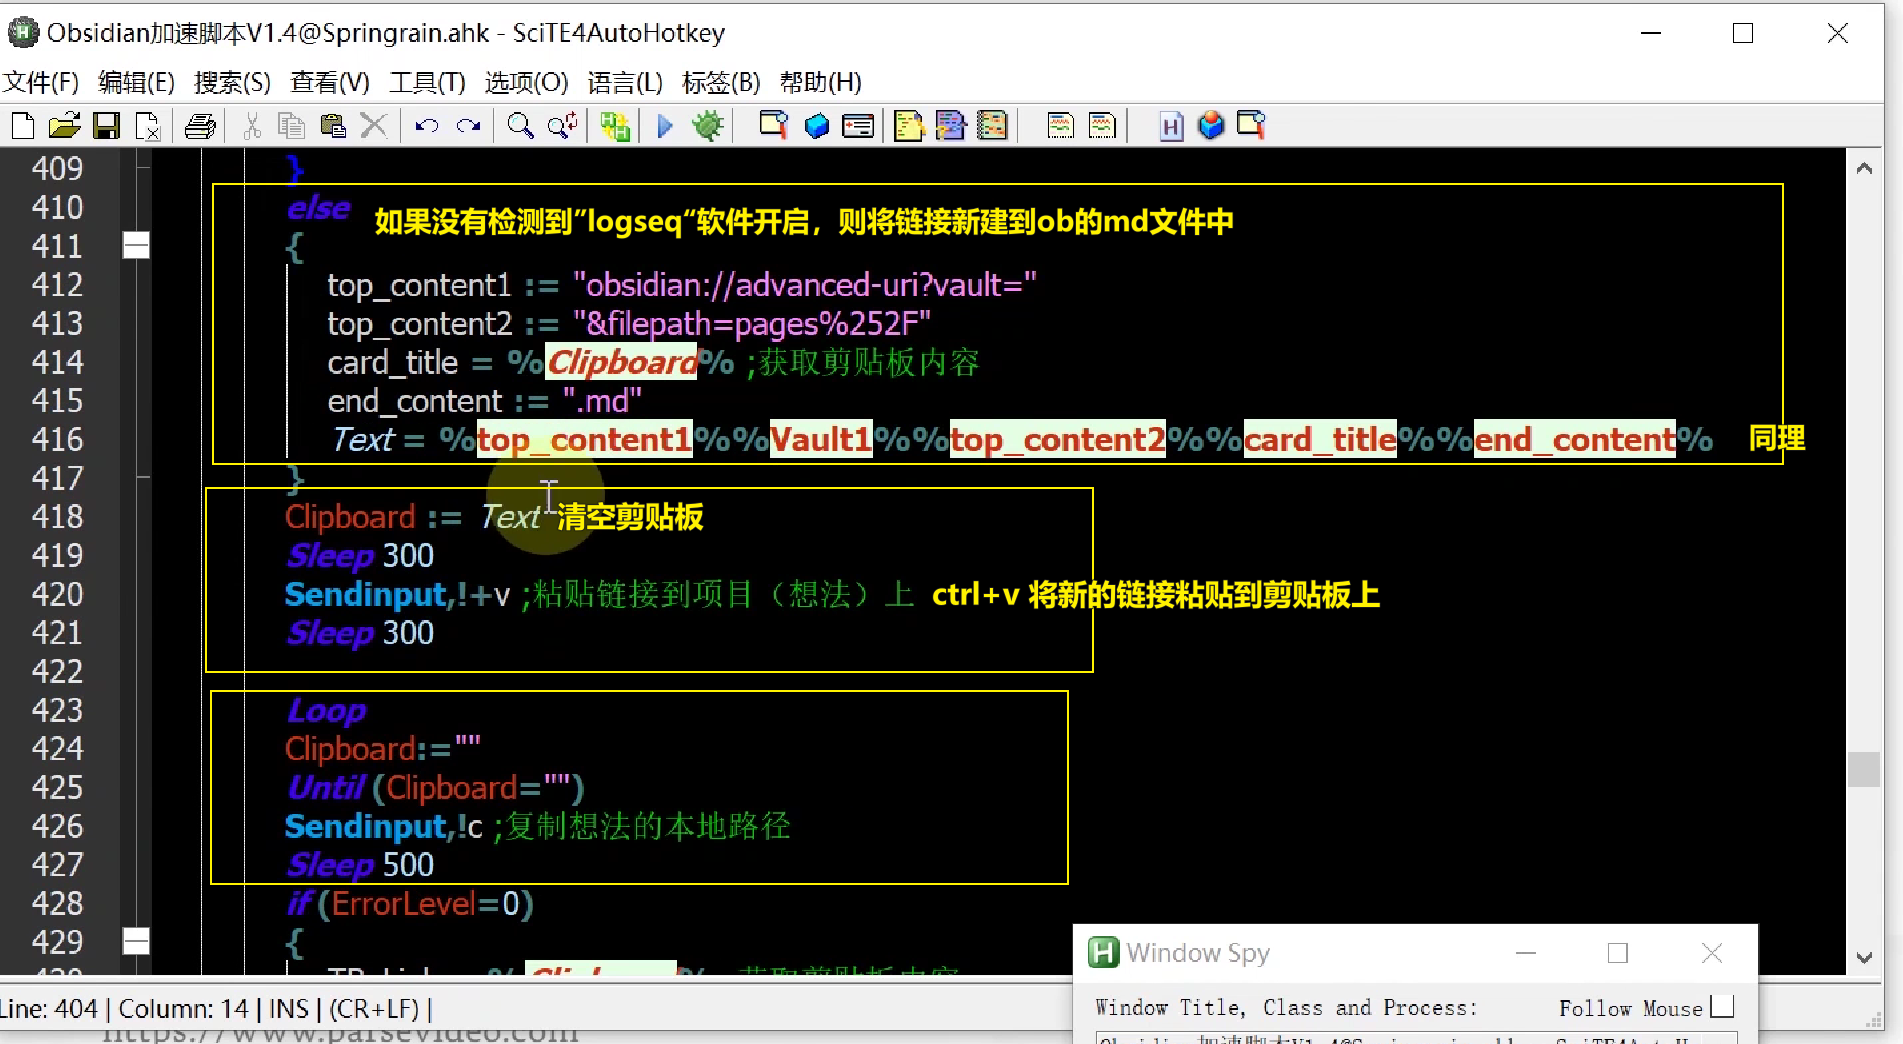The height and width of the screenshot is (1044, 1903).
Task: Click the "Sendinput,!c" command on line 426
Action: [384, 826]
